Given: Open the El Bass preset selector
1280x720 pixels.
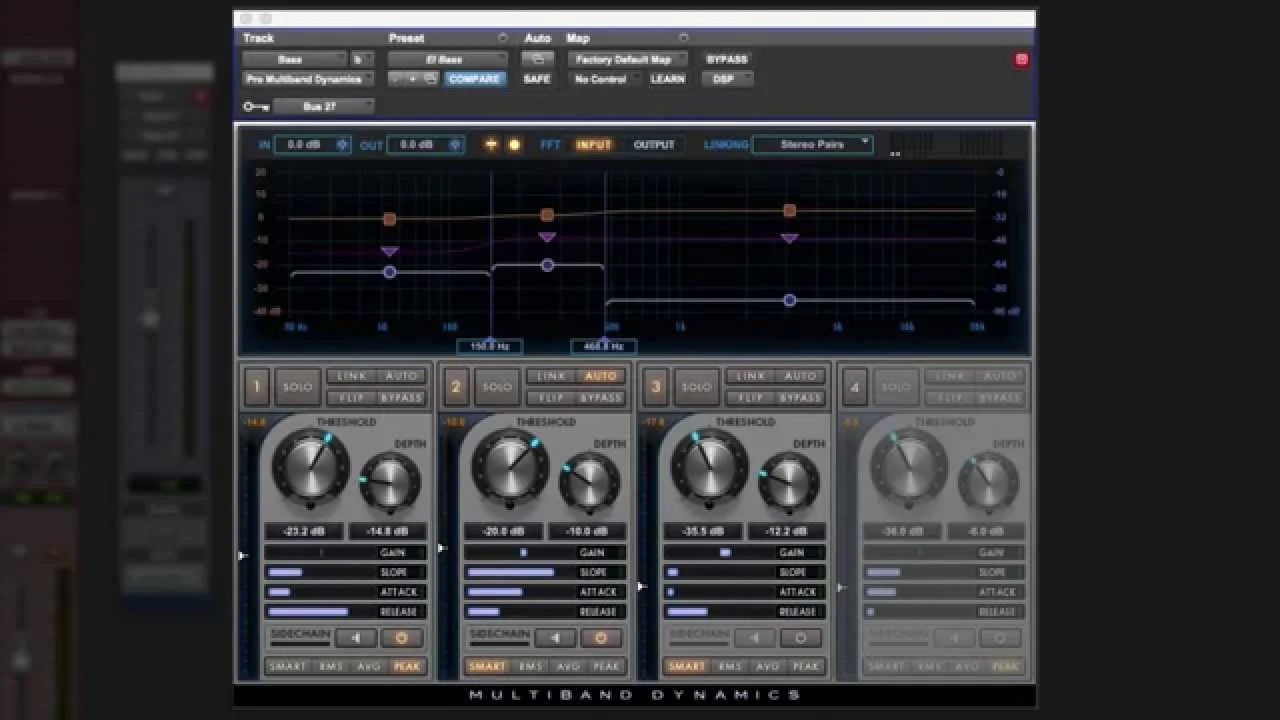Looking at the screenshot, I should (447, 59).
